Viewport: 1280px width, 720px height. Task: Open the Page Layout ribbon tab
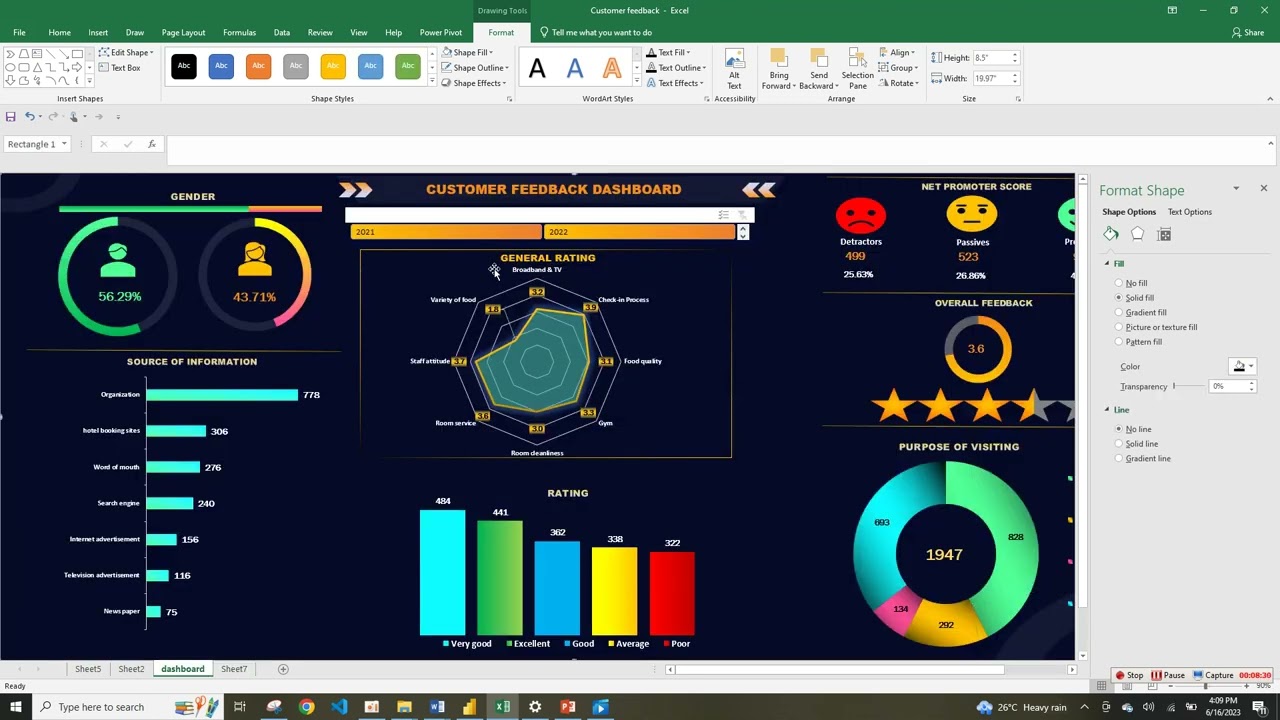tap(183, 32)
